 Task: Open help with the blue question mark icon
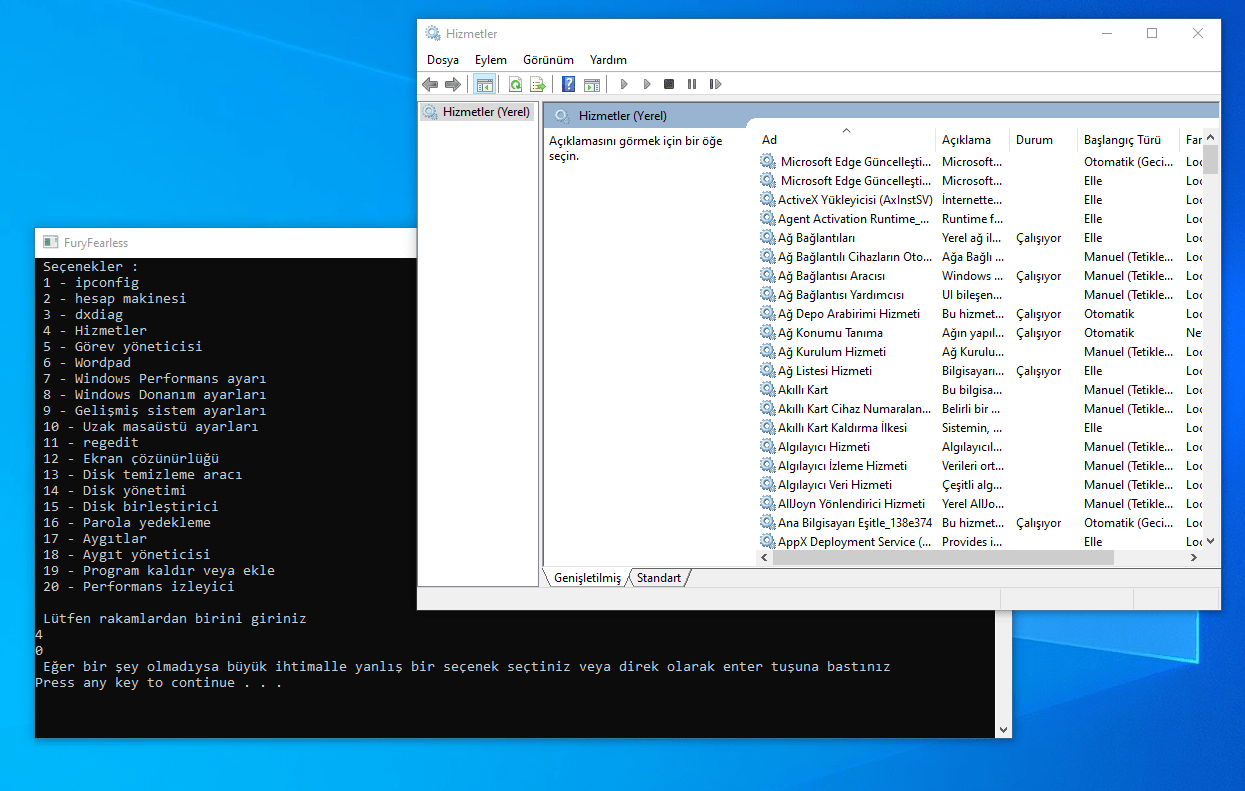click(568, 84)
